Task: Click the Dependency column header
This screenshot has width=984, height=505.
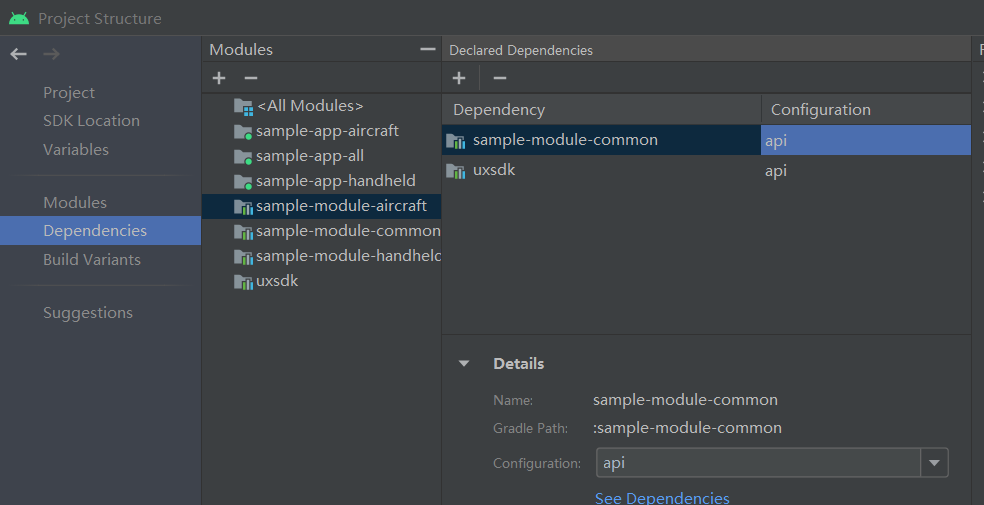Action: [600, 110]
